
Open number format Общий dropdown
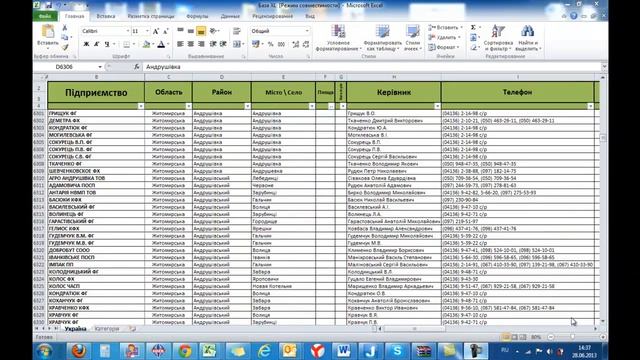[x=307, y=31]
